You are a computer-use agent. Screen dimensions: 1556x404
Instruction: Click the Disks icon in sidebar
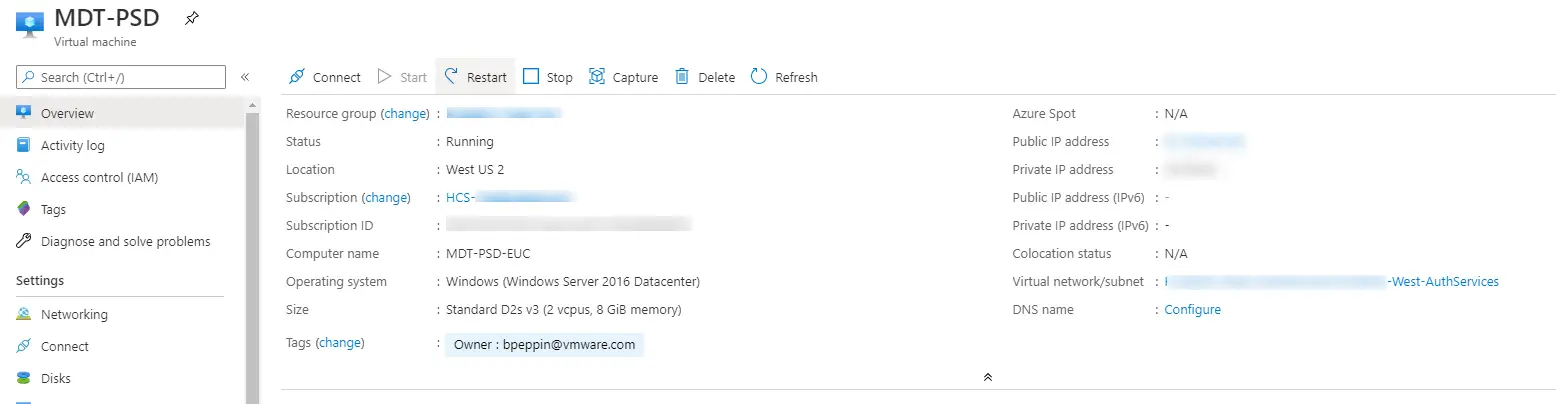24,378
